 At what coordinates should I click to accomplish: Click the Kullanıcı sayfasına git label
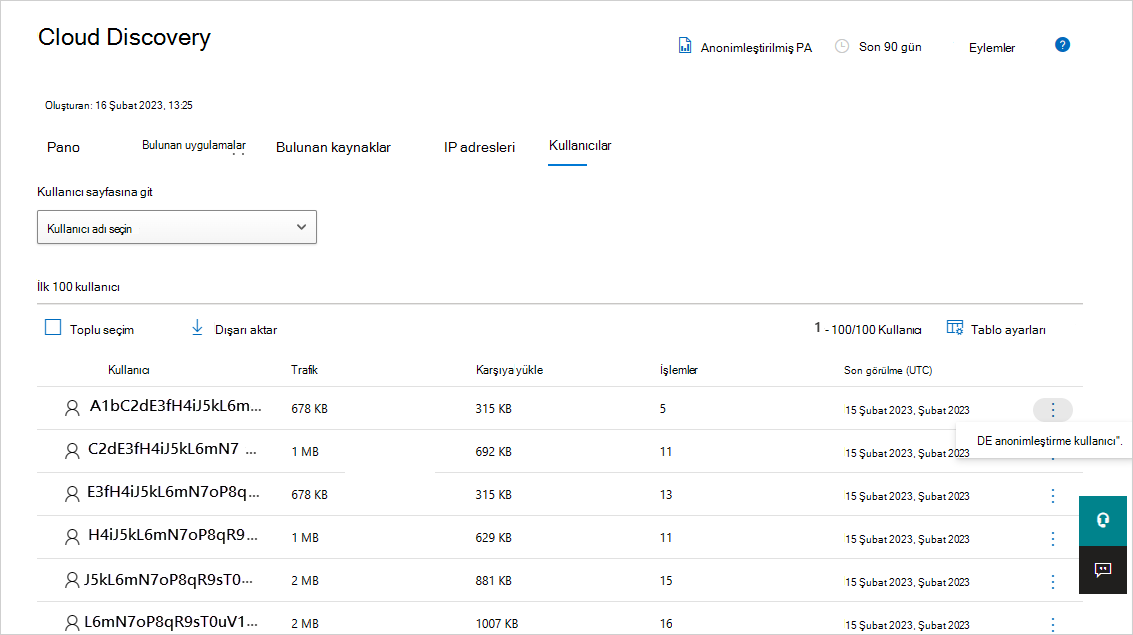tap(95, 192)
